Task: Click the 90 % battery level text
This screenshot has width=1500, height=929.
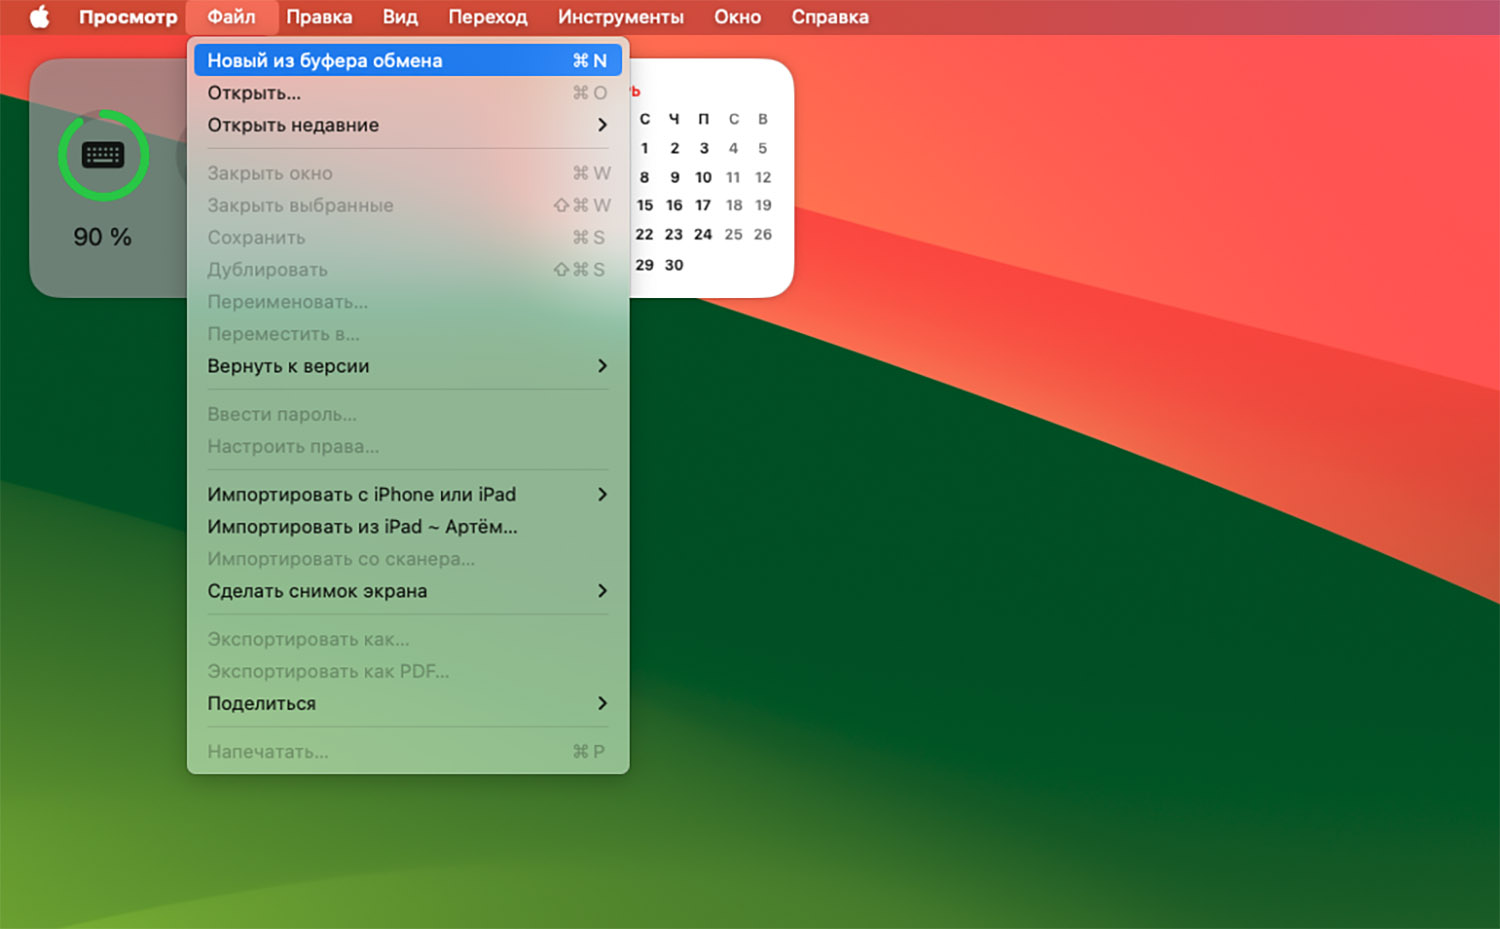Action: pos(103,237)
